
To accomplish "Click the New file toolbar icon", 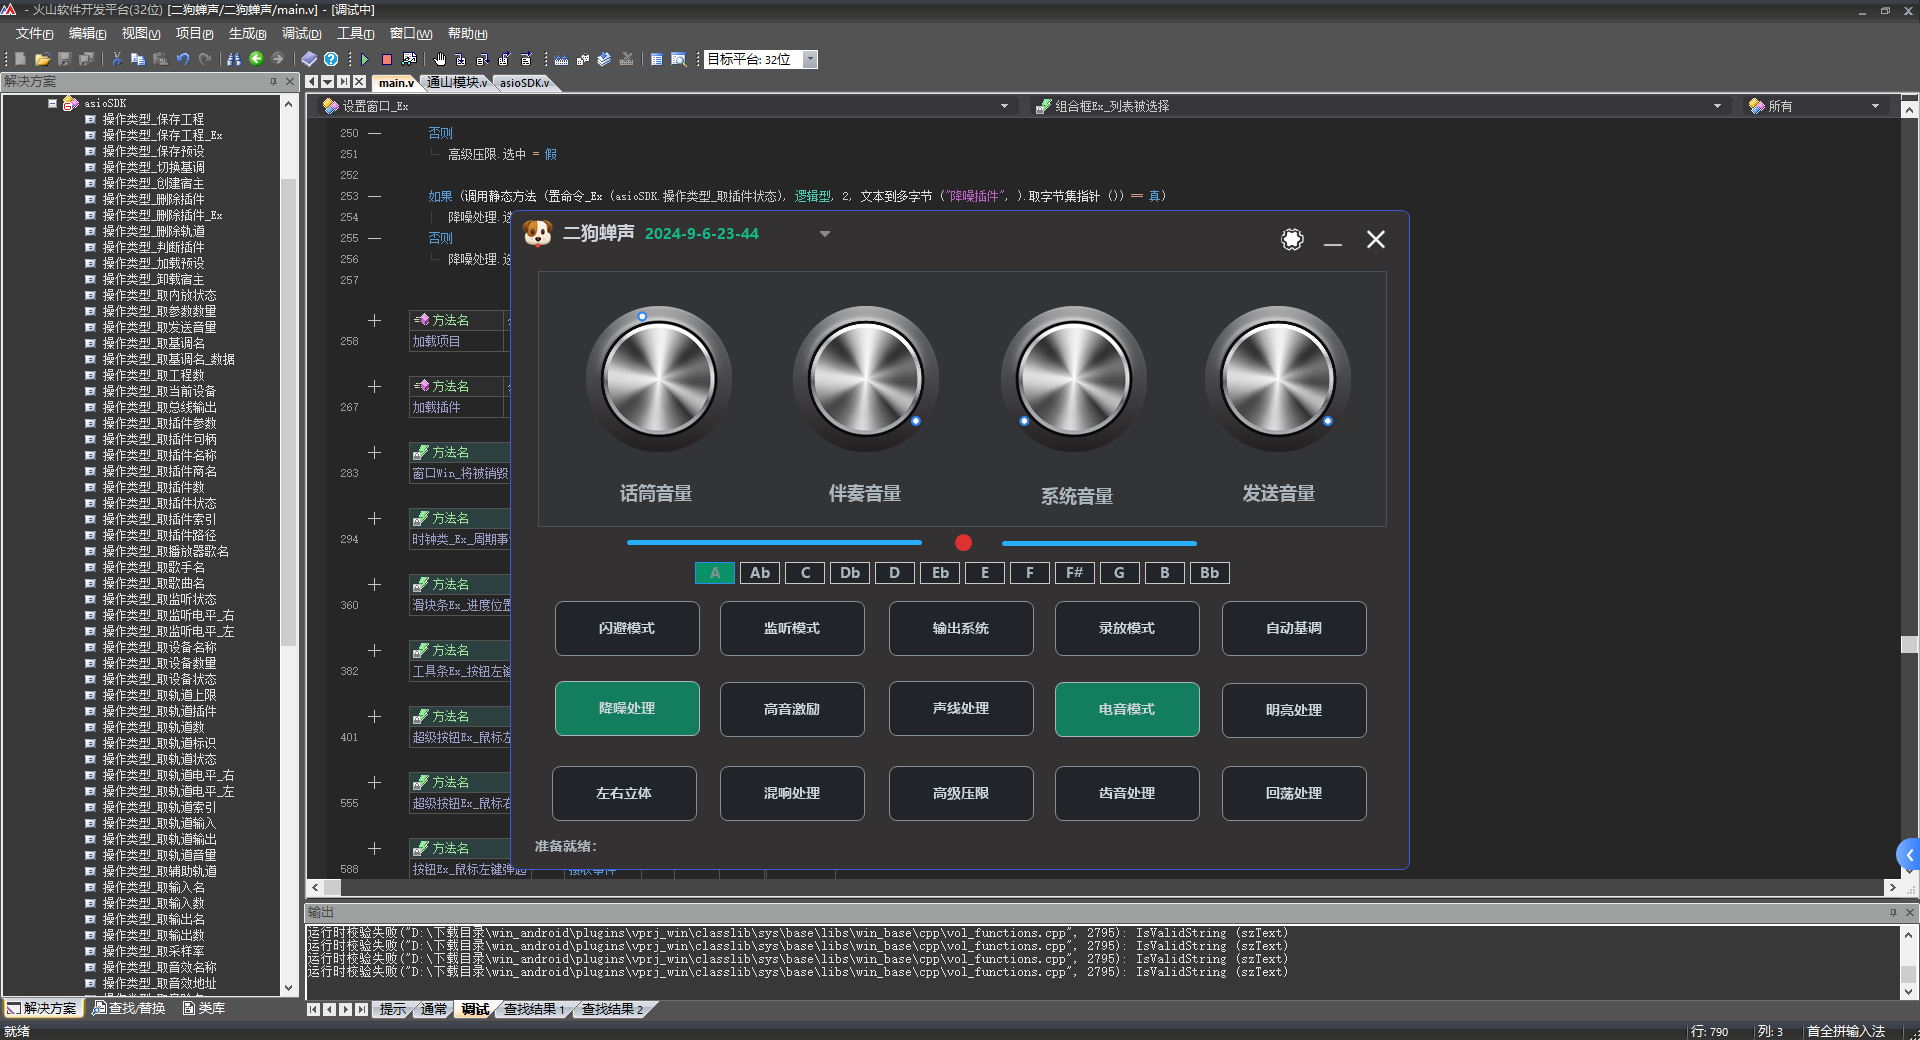I will [20, 59].
